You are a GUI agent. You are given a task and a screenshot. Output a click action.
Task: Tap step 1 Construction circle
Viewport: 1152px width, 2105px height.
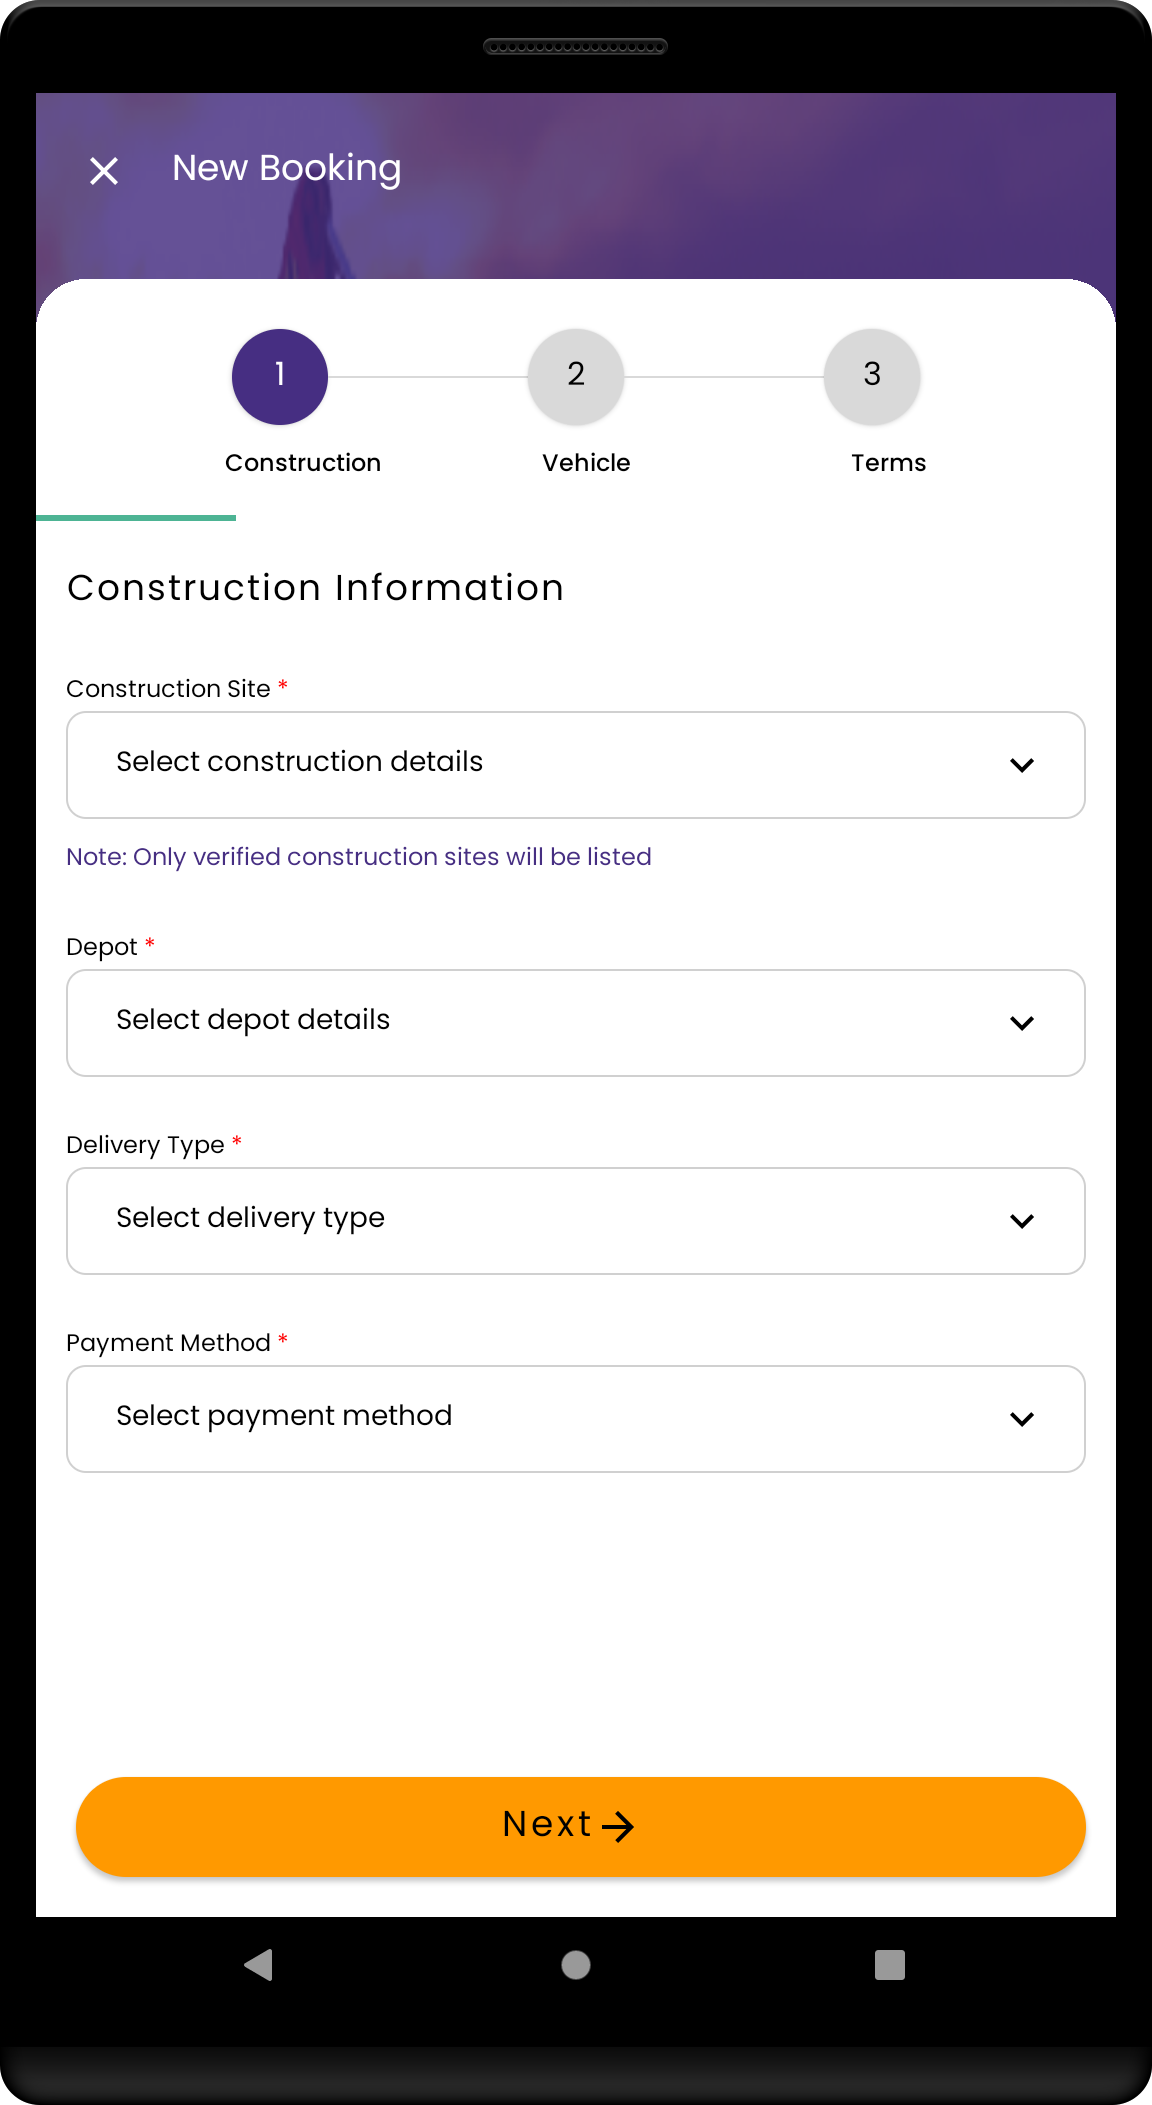point(280,377)
